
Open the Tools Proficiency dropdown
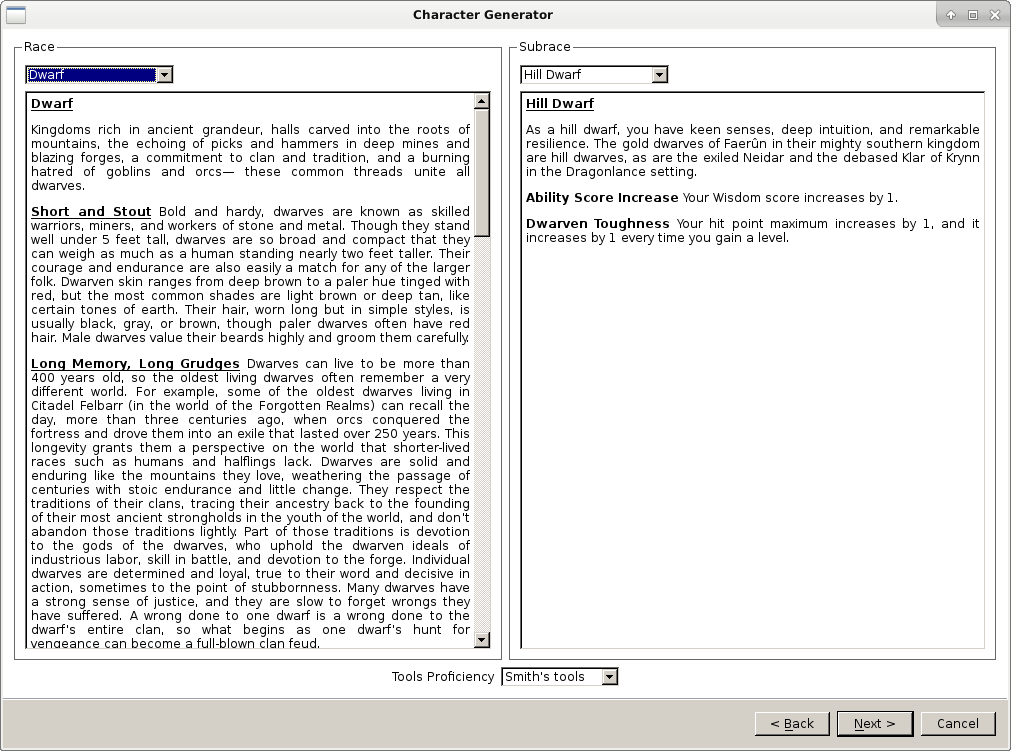click(560, 677)
